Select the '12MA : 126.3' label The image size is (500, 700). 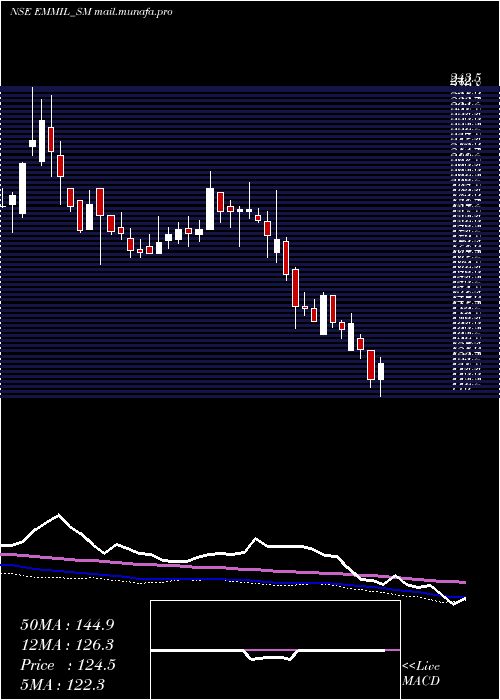pyautogui.click(x=67, y=645)
